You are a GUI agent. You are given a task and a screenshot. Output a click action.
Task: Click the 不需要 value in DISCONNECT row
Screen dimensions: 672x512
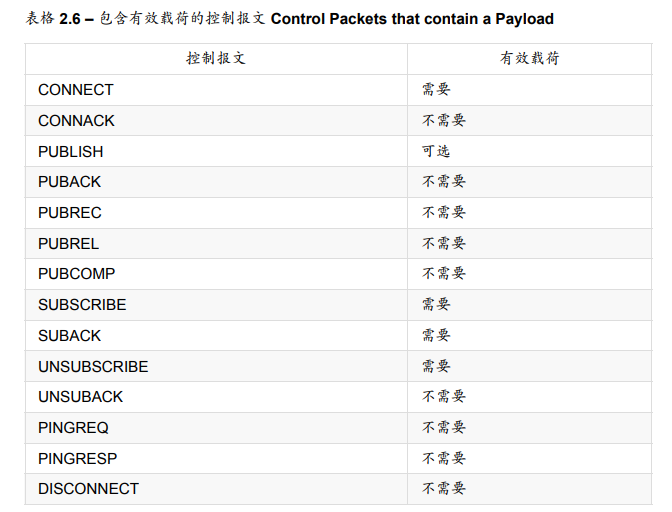(444, 489)
